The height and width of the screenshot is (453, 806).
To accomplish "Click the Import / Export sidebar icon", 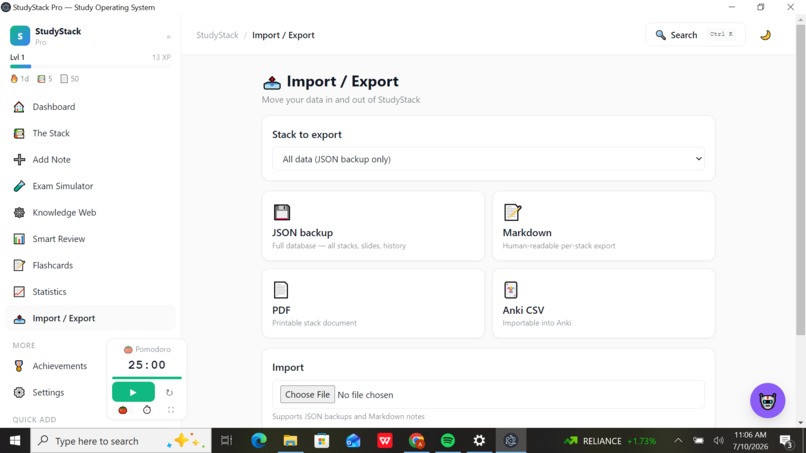I will click(x=19, y=319).
